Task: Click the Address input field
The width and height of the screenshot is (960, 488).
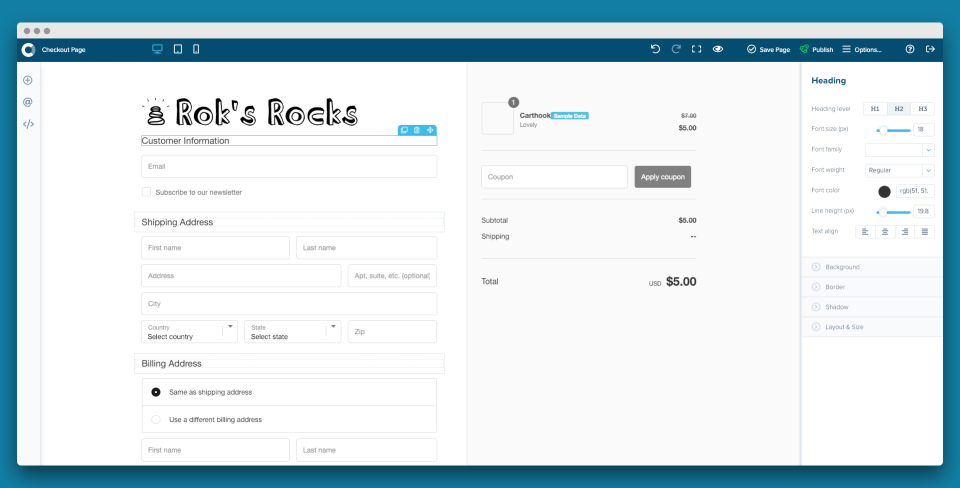Action: (241, 276)
